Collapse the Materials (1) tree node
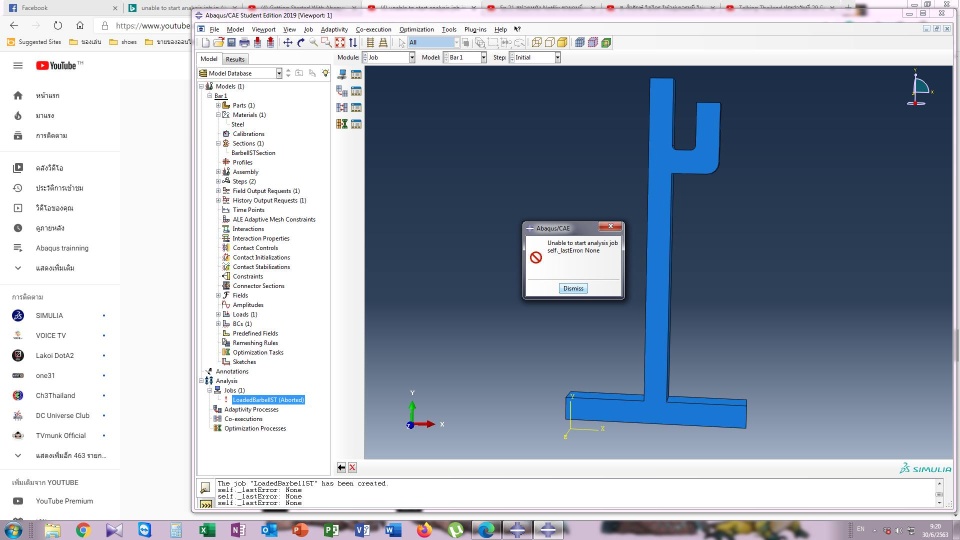Viewport: 960px width, 540px height. tap(218, 114)
